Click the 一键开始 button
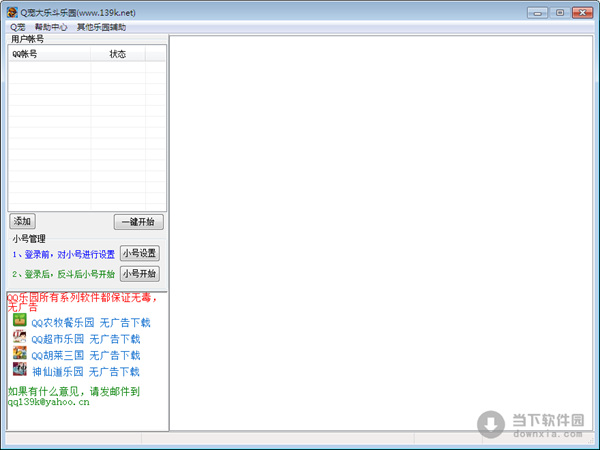The width and height of the screenshot is (600, 450). tap(139, 222)
